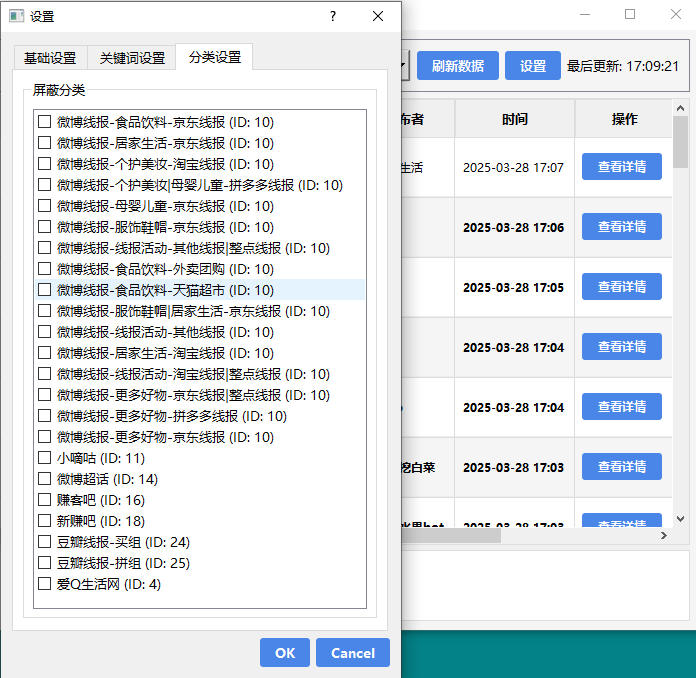696x678 pixels.
Task: Click the question mark help button
Action: coord(333,16)
